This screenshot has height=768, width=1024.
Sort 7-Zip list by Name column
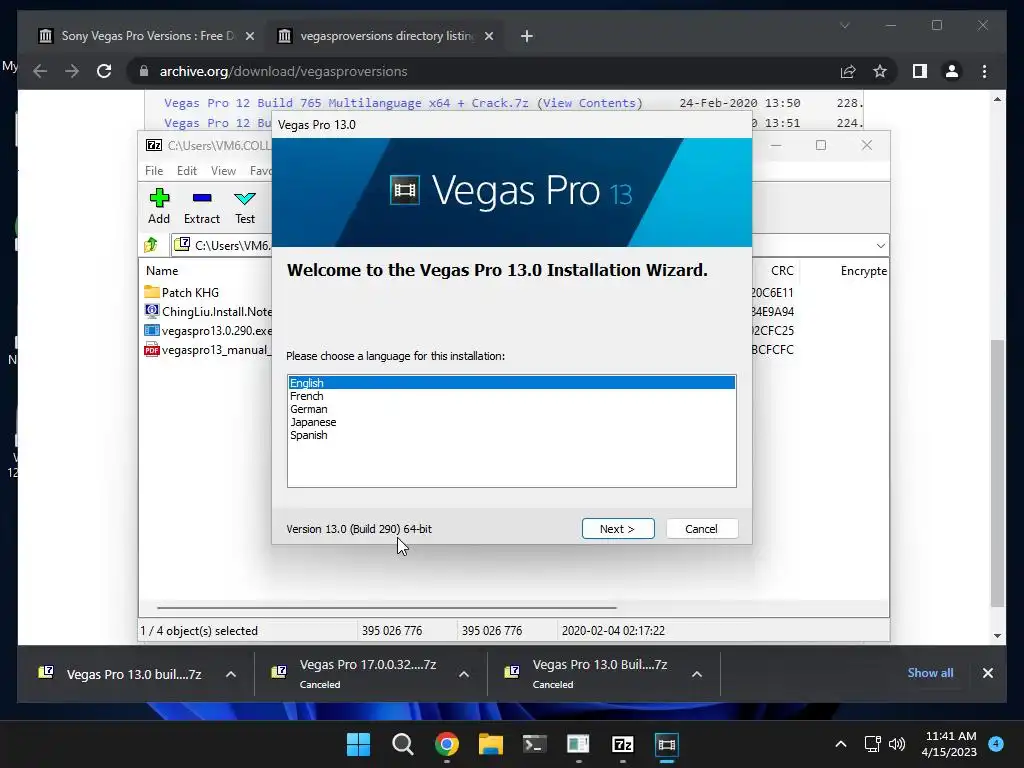[162, 270]
